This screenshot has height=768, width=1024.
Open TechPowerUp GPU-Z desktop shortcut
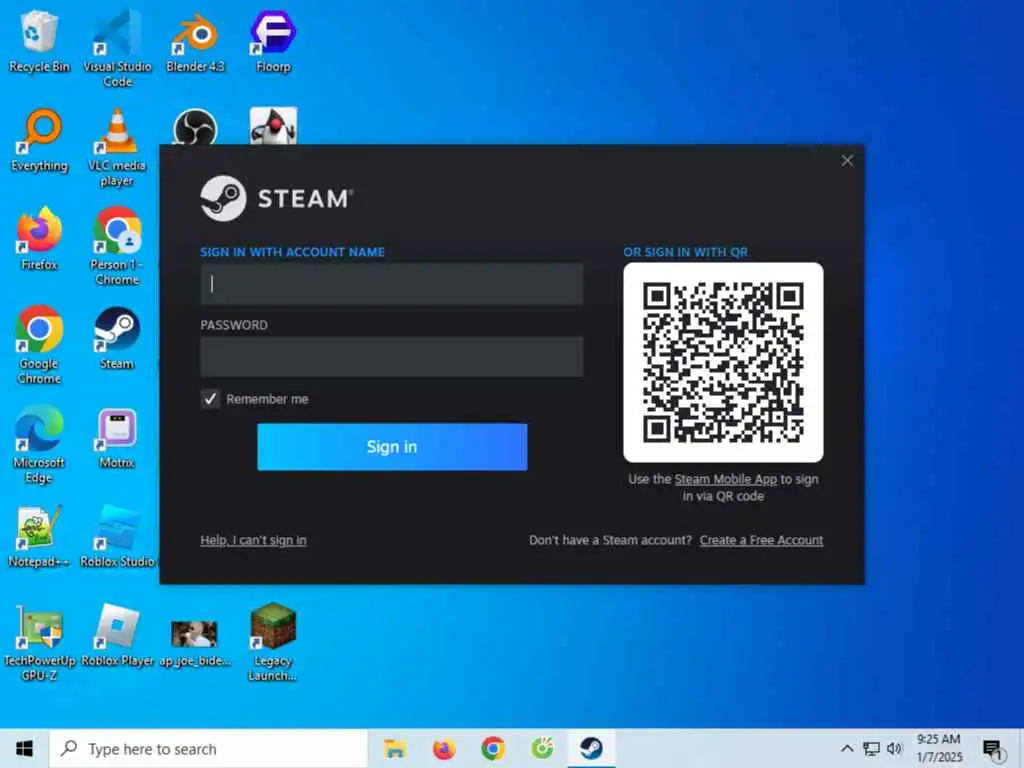(x=39, y=643)
